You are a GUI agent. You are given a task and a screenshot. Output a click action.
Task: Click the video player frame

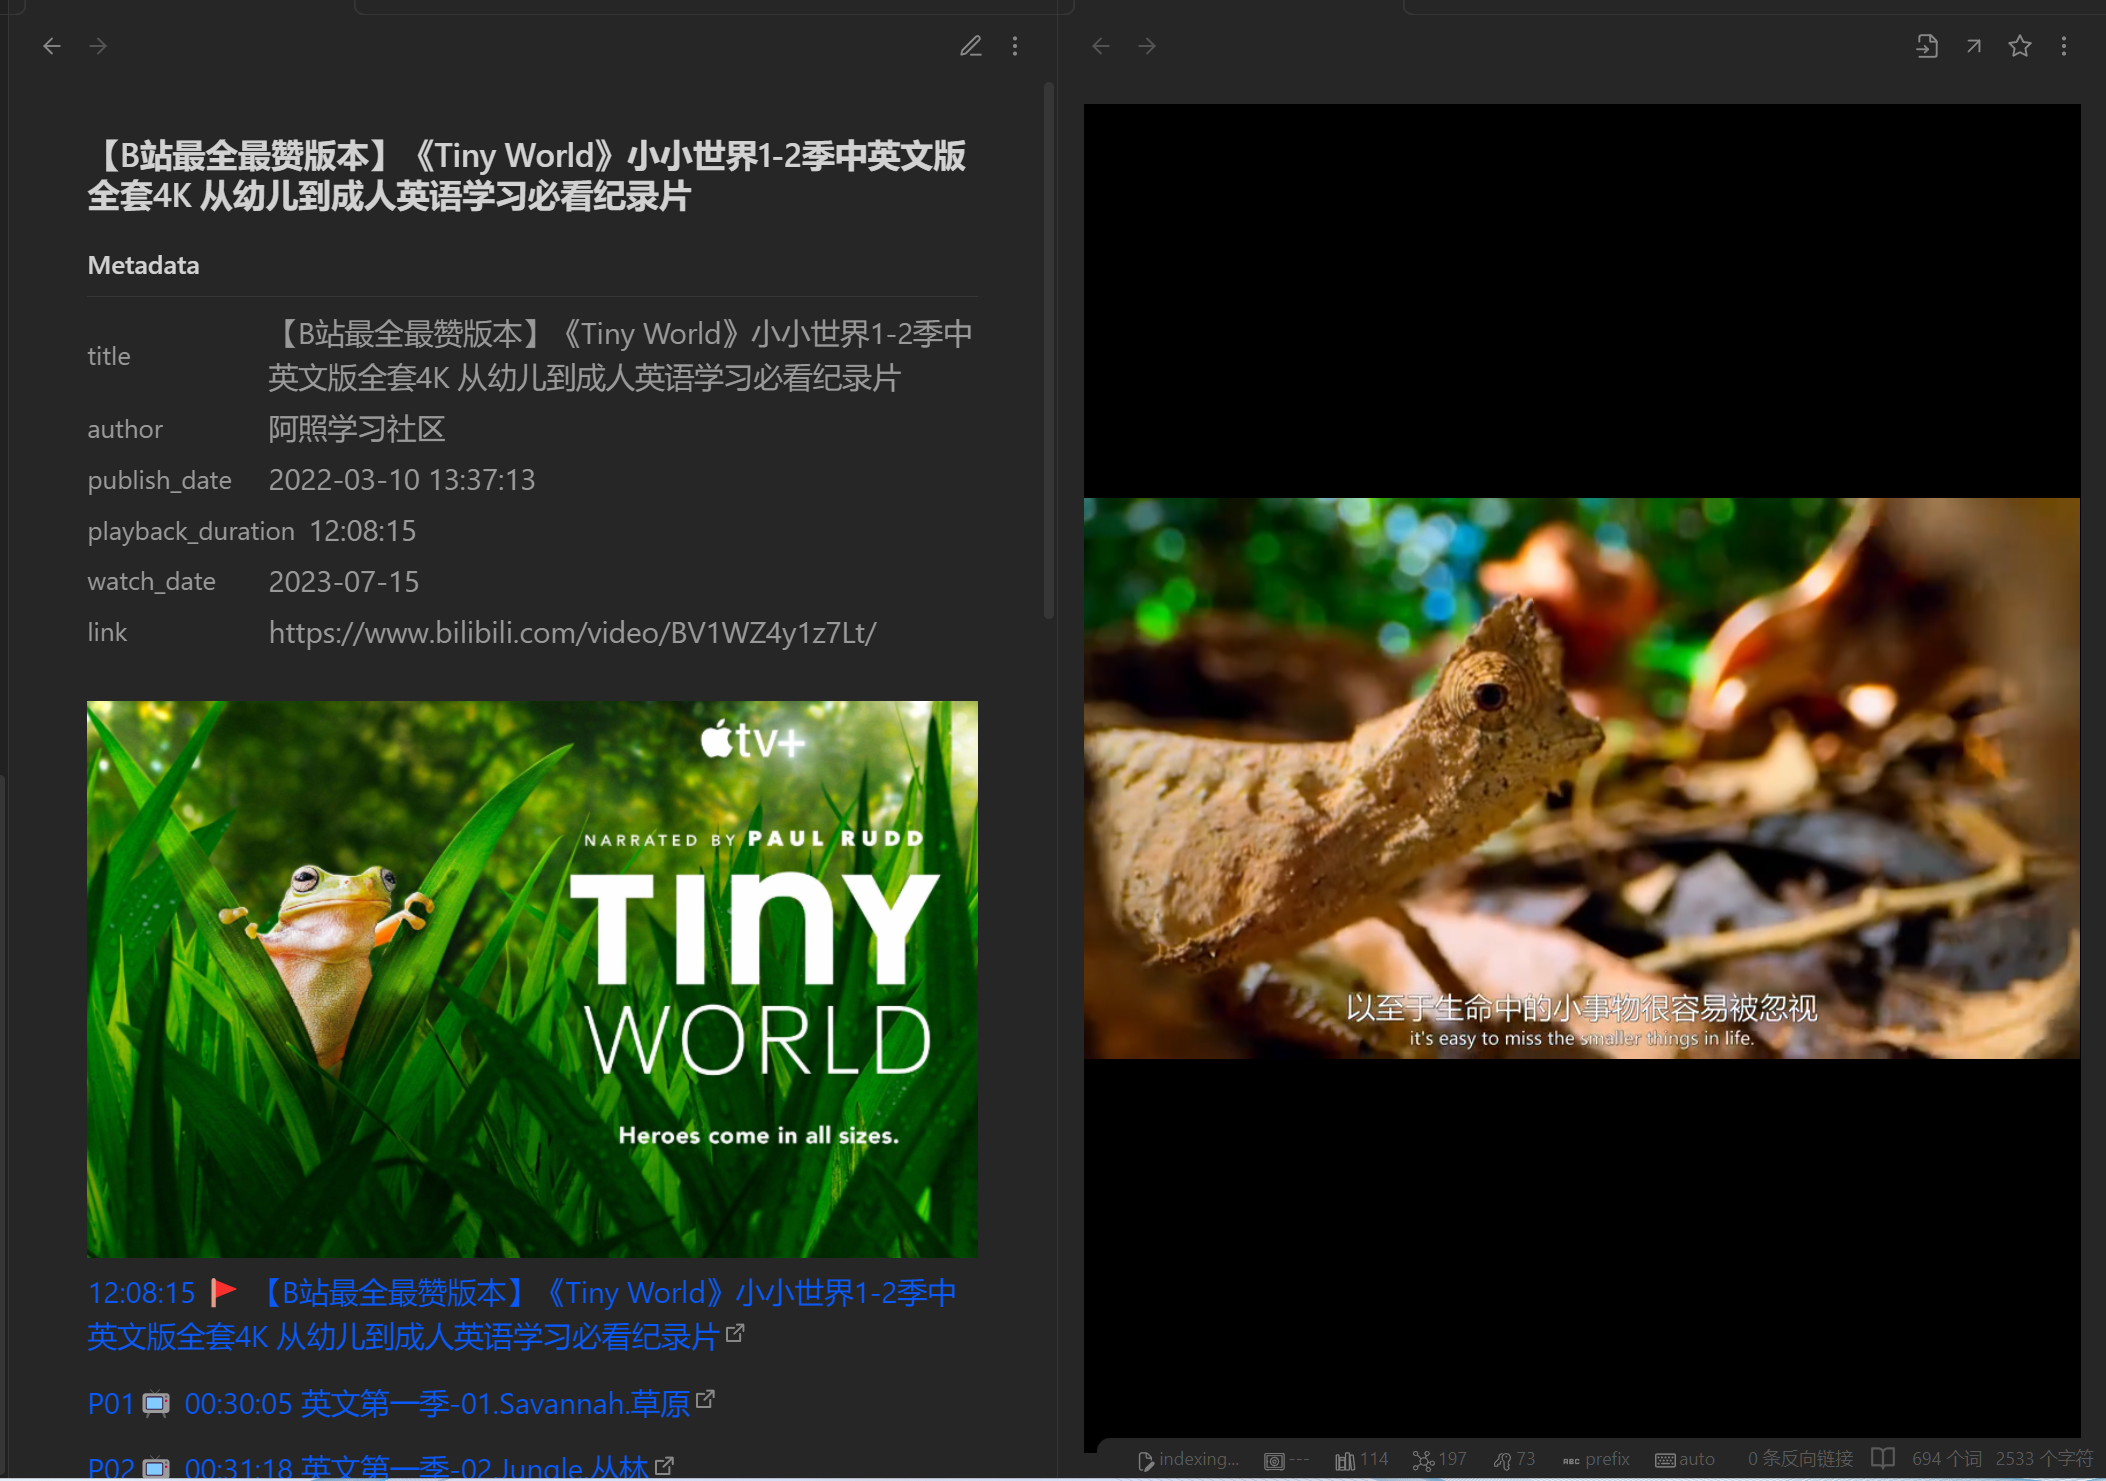1581,777
